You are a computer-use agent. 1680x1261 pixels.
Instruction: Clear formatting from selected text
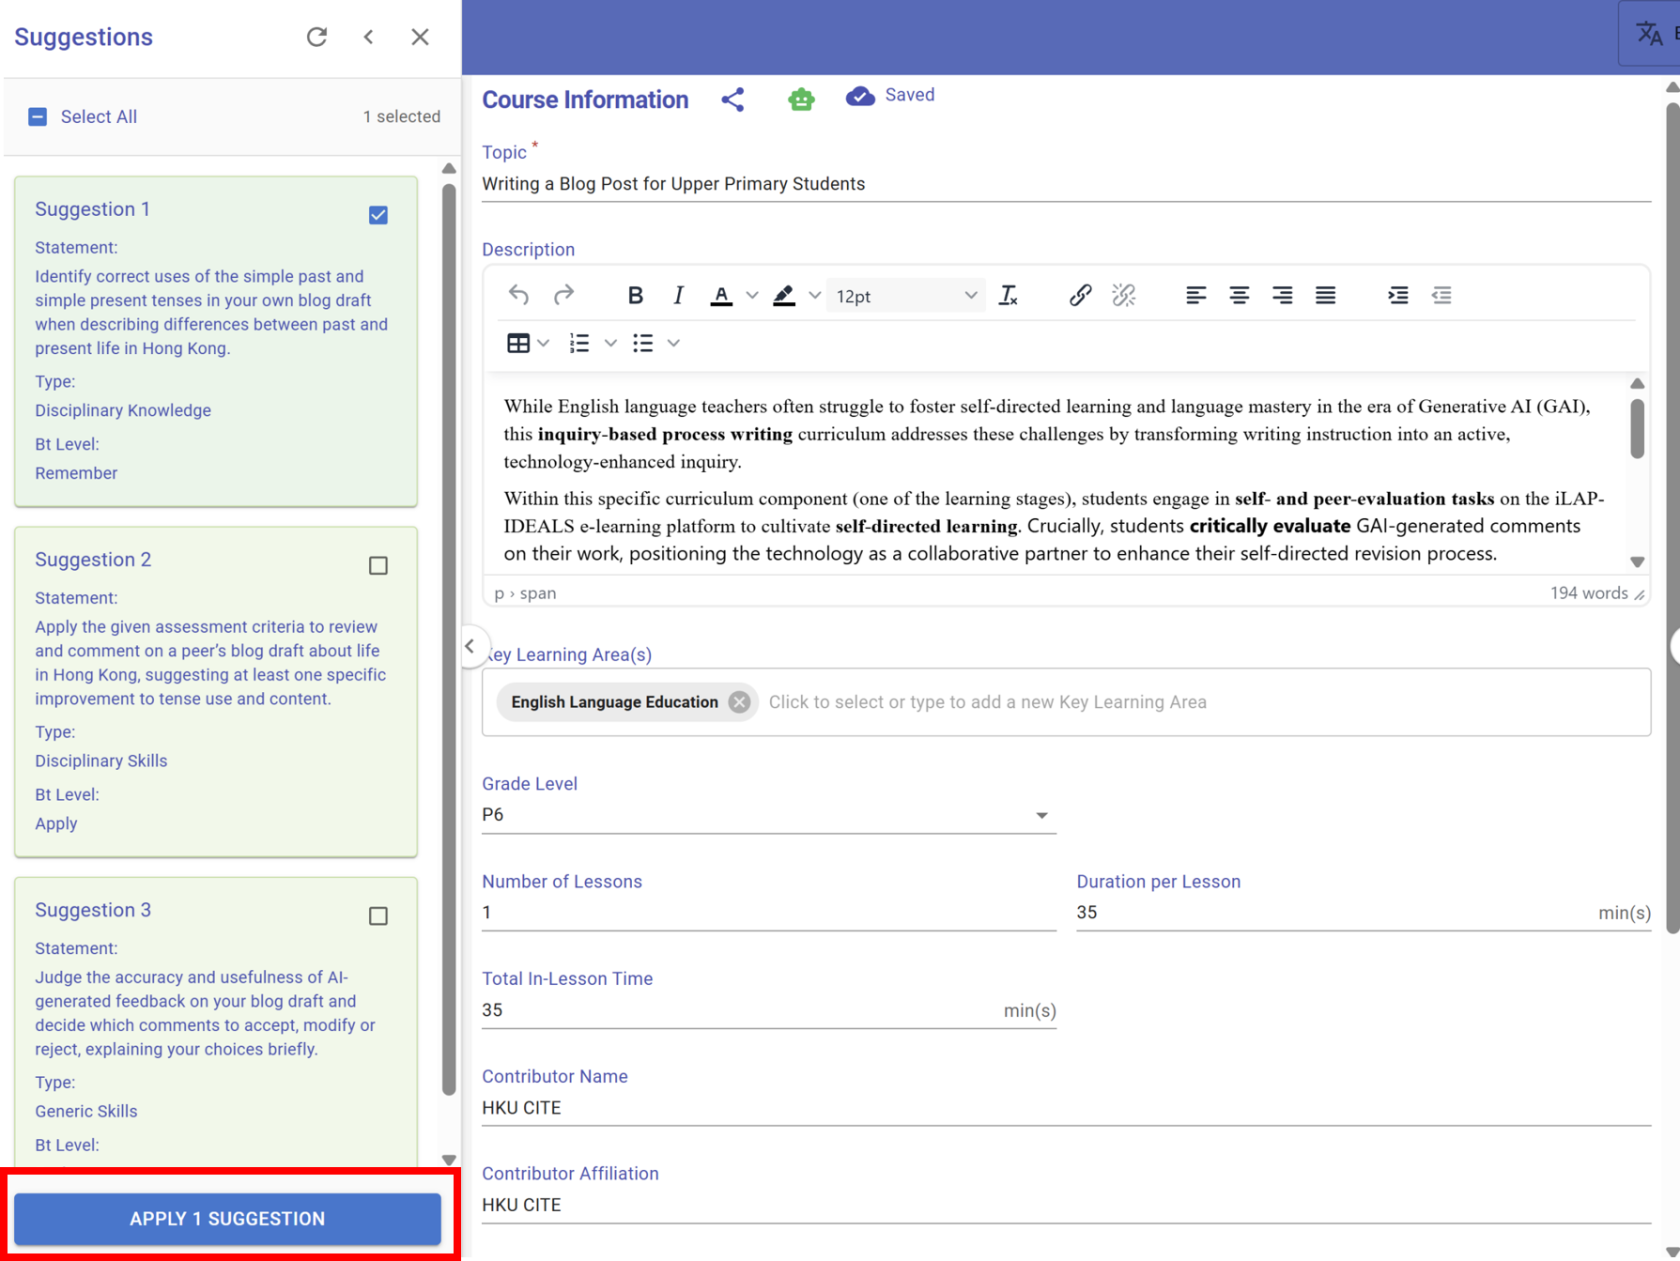[1008, 295]
